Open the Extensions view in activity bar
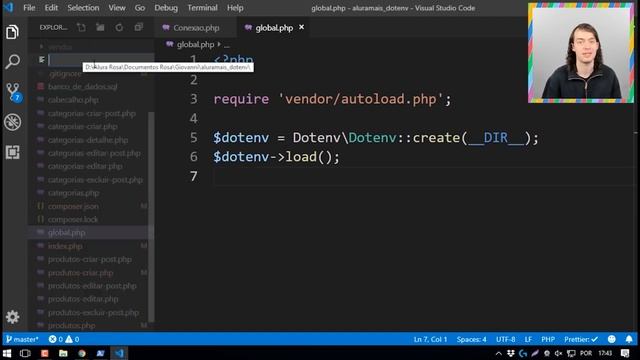This screenshot has height=360, width=640. click(x=12, y=152)
